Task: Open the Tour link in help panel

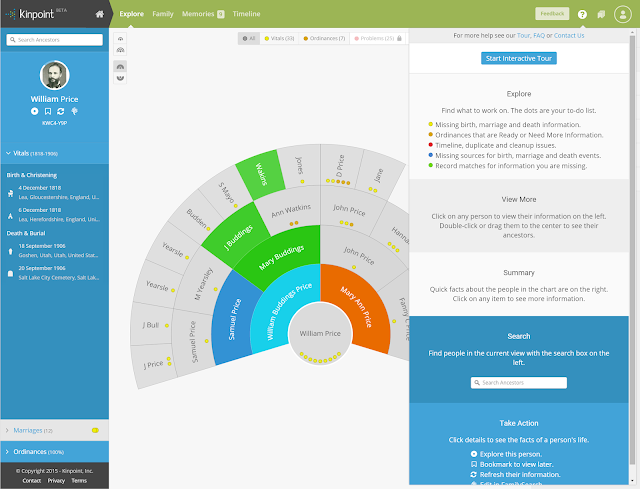Action: pos(523,36)
